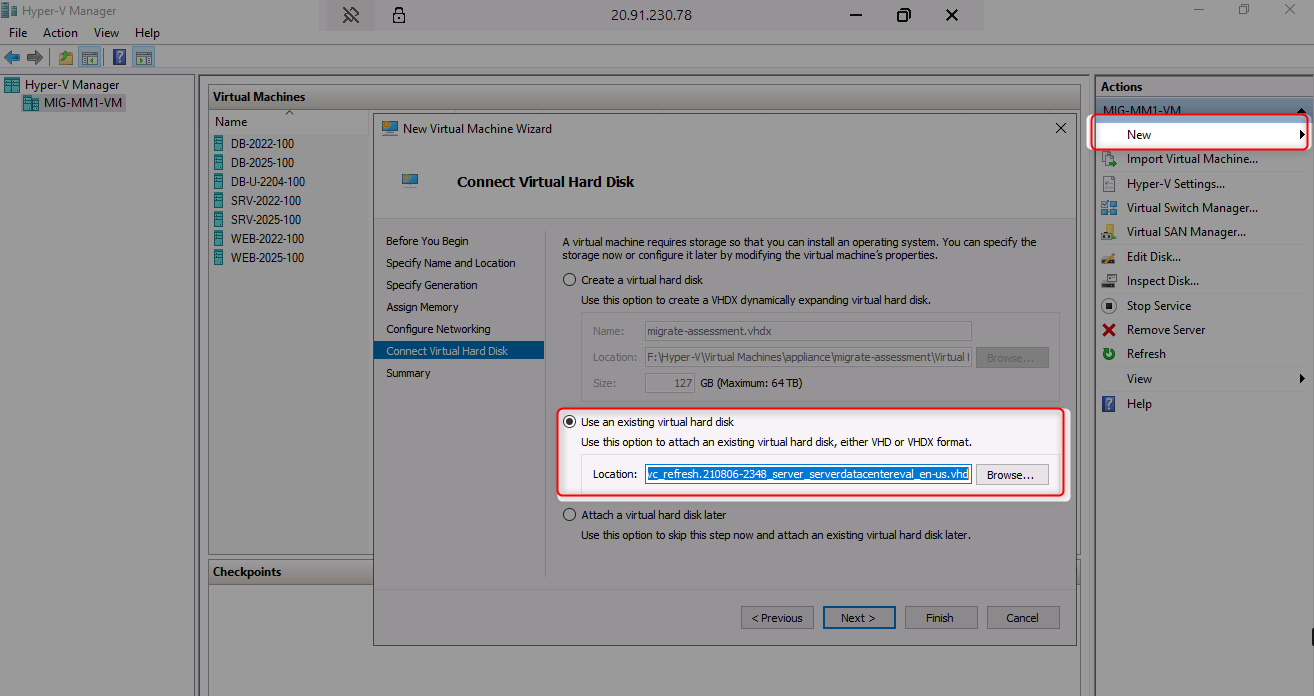This screenshot has height=696, width=1314.
Task: Click the Next button
Action: [x=858, y=618]
